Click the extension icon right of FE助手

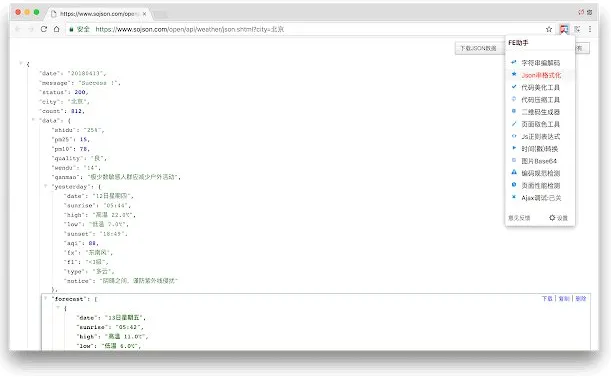click(577, 29)
